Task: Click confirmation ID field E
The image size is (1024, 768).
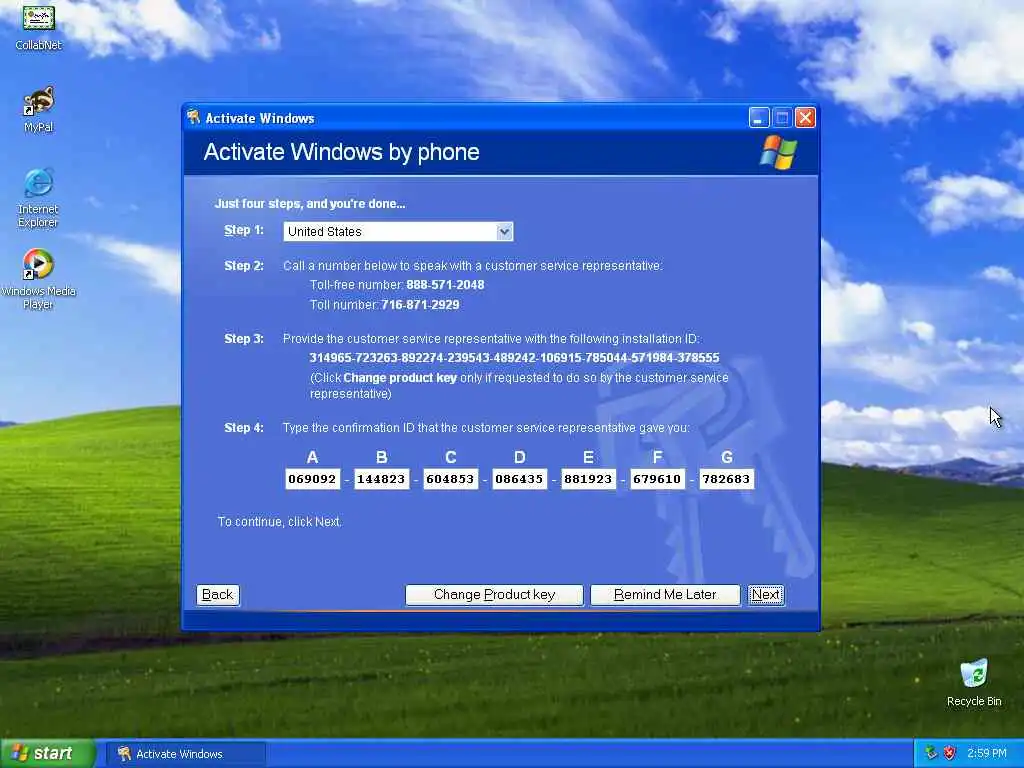Action: (588, 479)
